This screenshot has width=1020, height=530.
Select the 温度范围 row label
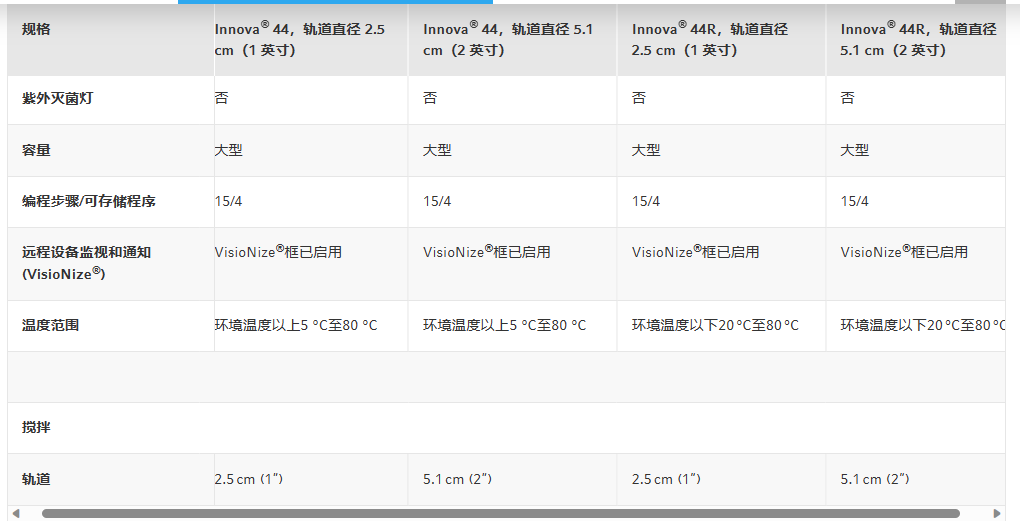(x=50, y=325)
